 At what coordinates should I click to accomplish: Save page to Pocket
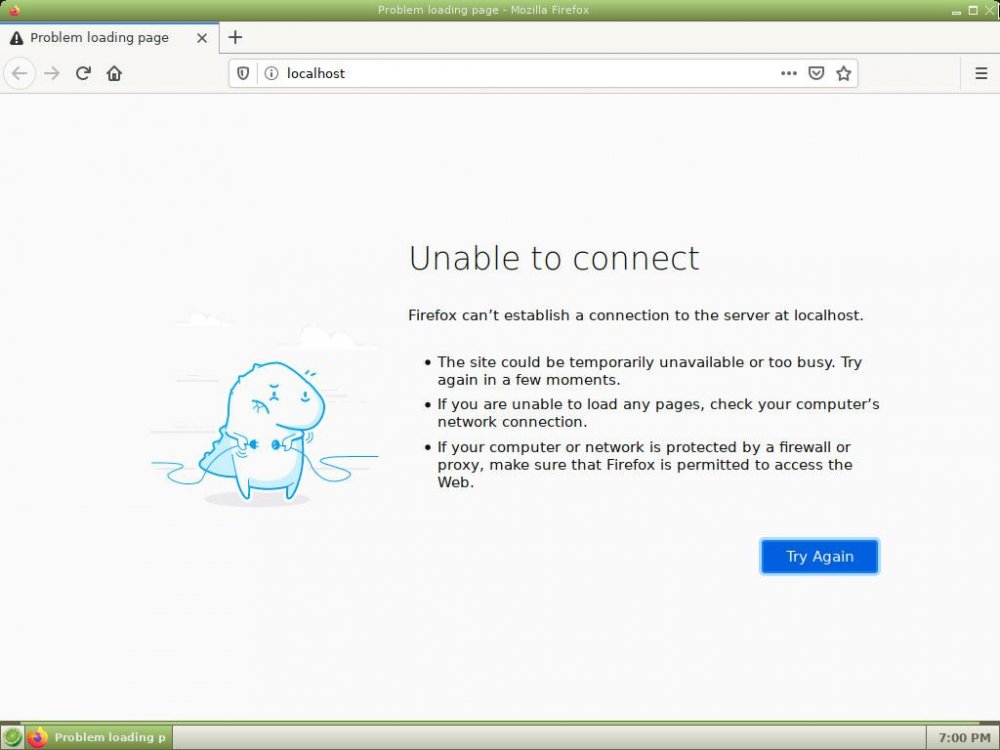[816, 73]
